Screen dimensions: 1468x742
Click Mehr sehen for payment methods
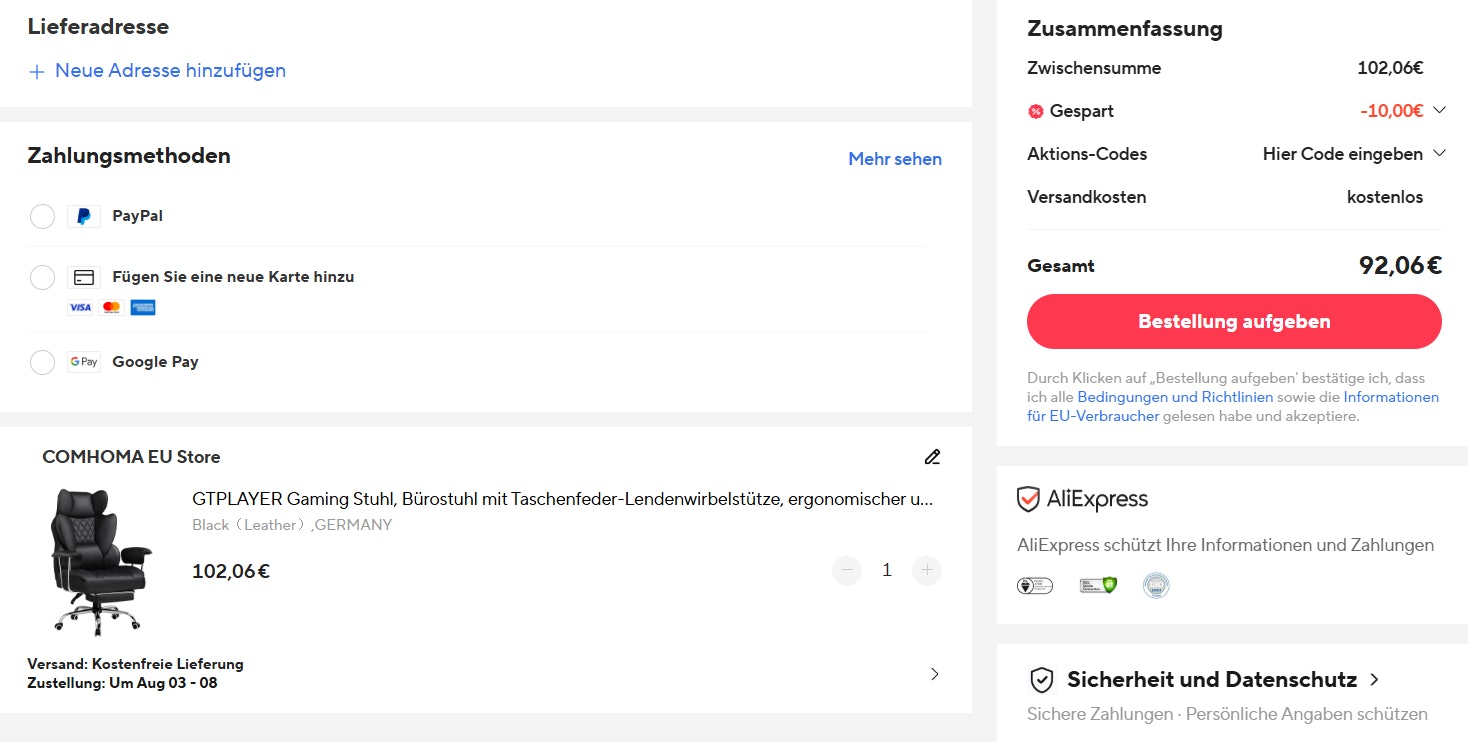(x=894, y=159)
